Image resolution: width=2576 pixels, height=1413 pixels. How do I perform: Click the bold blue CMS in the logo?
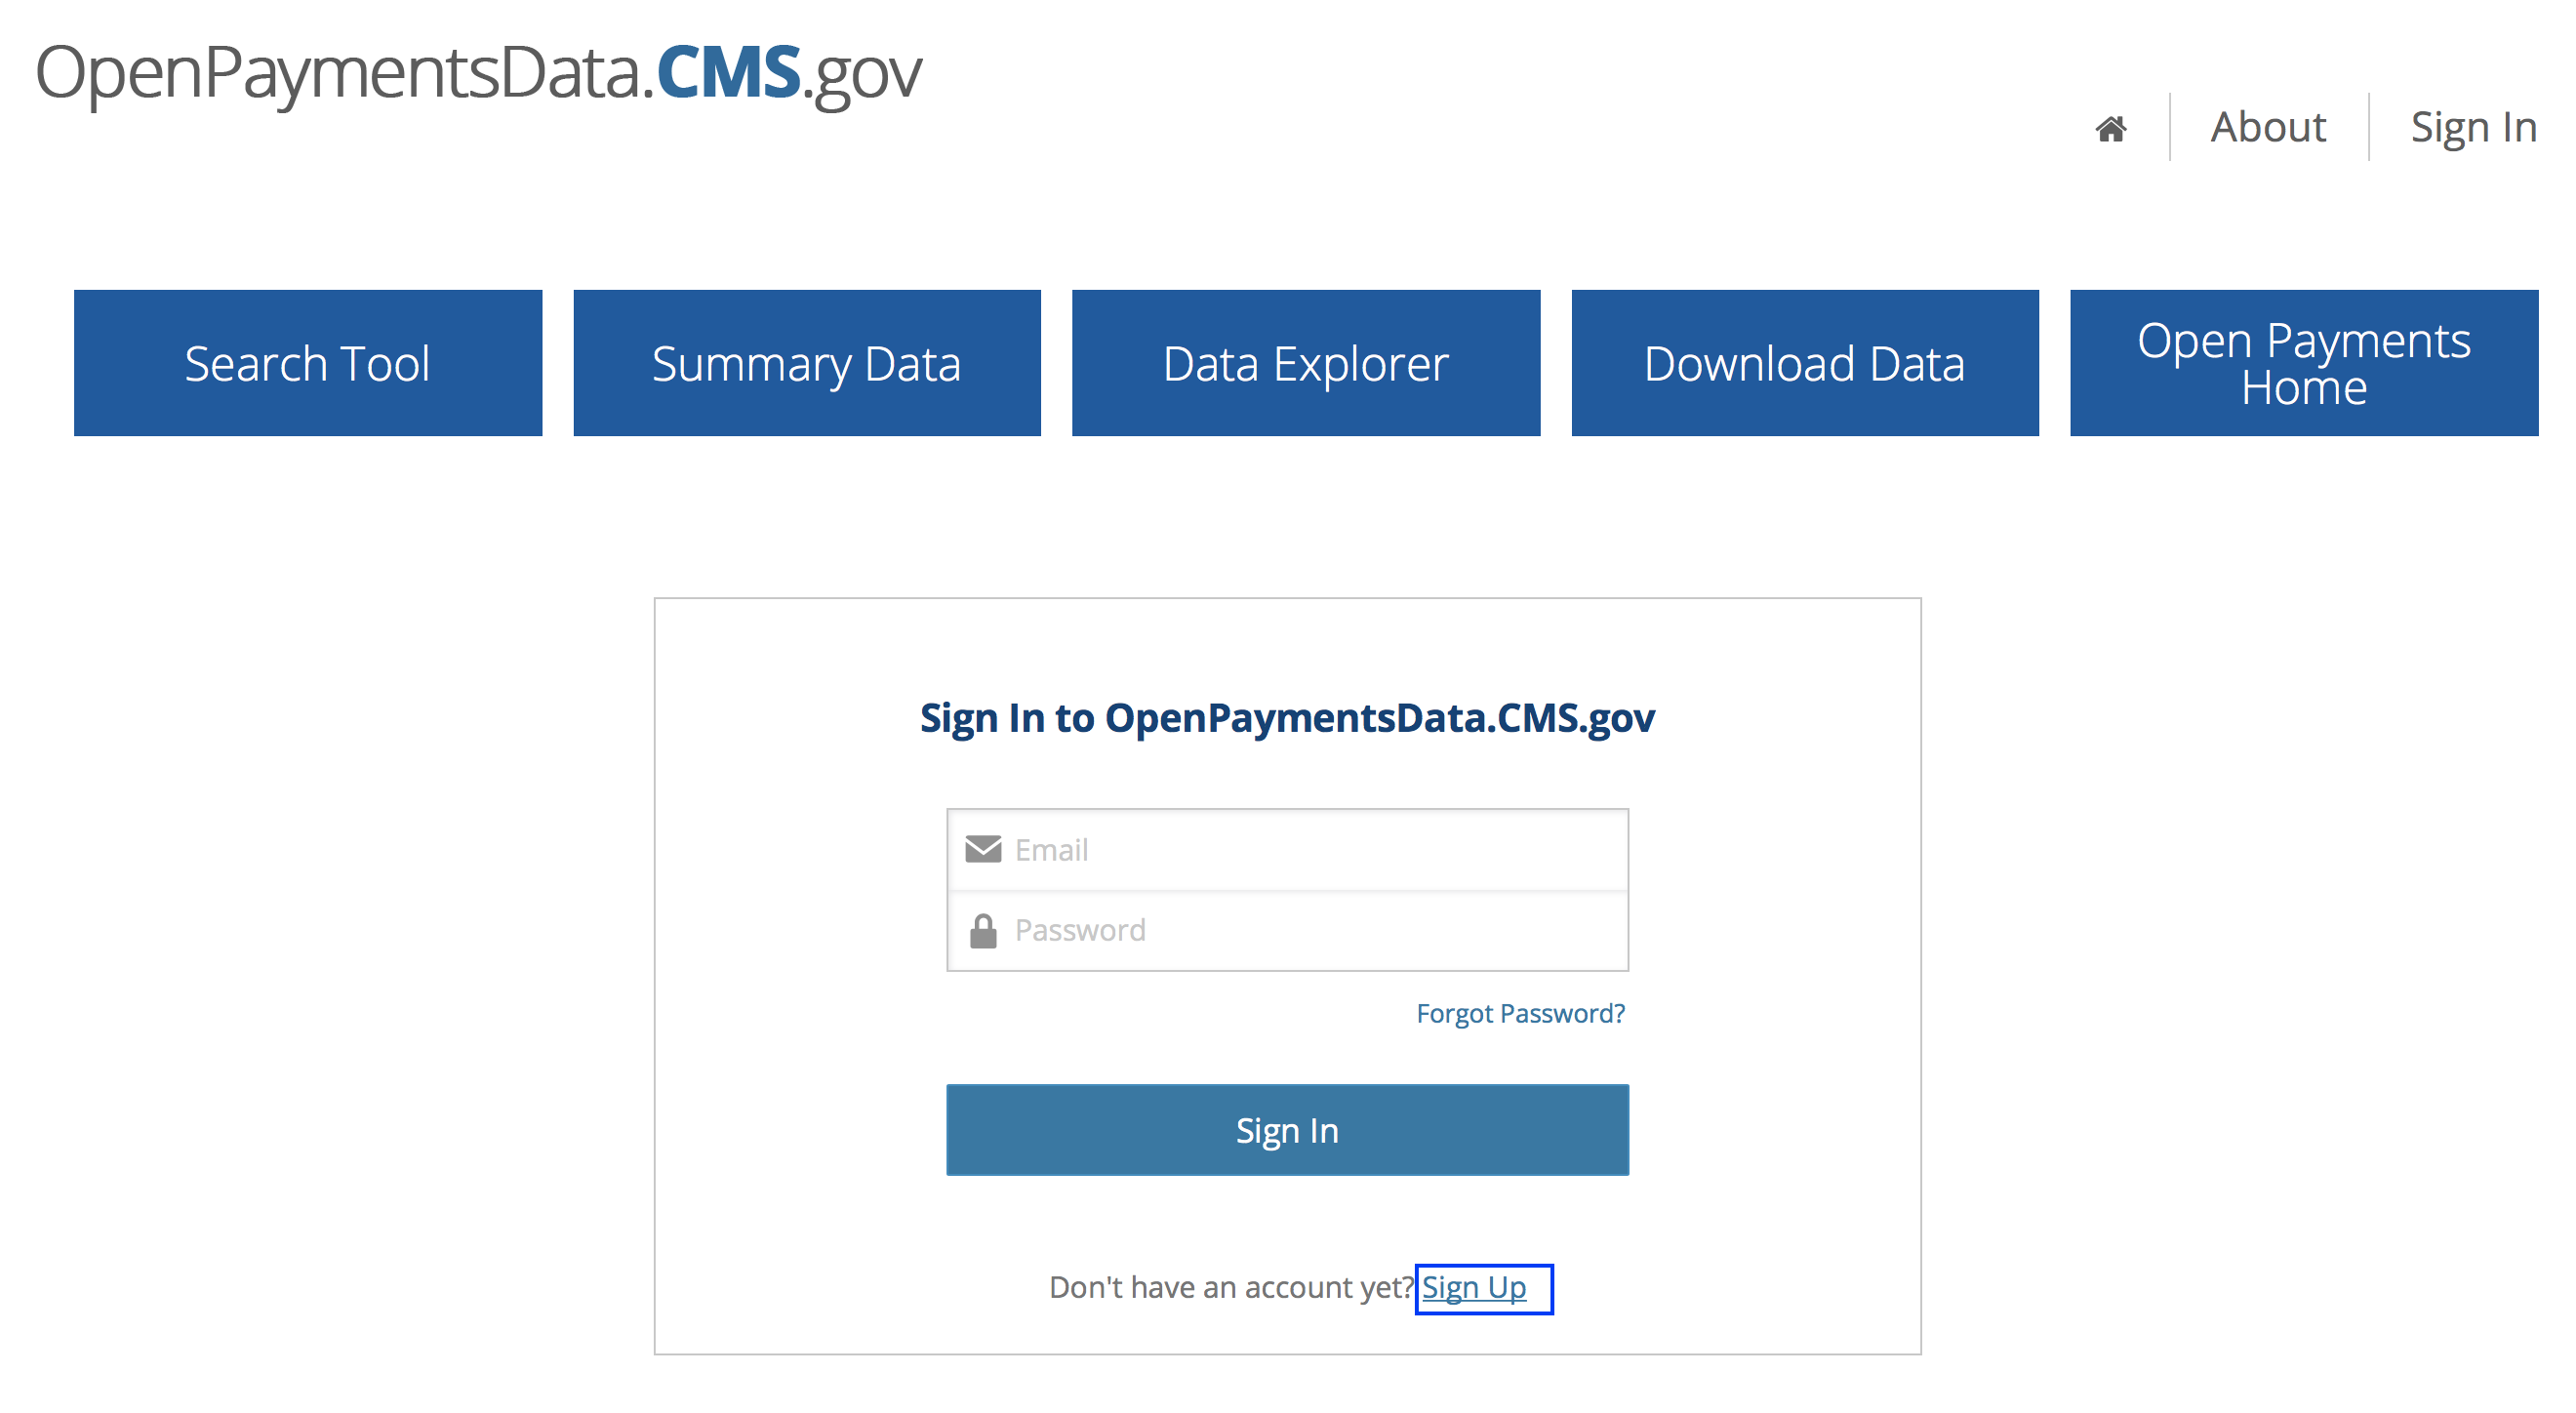click(x=728, y=72)
